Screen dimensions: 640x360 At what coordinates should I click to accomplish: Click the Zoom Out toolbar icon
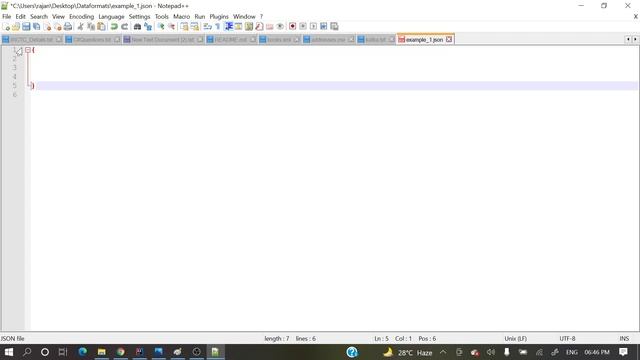171,27
